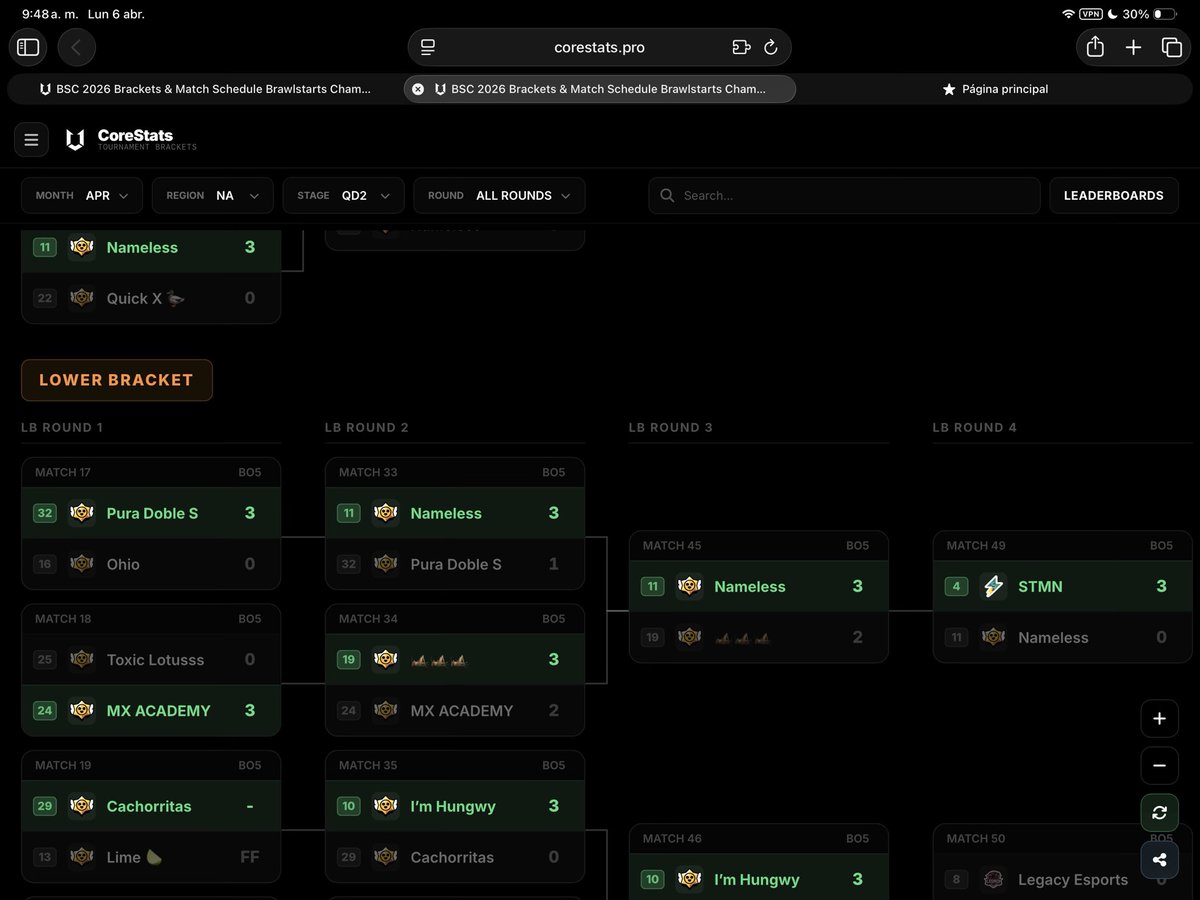
Task: Select Nameless team in Match 33
Action: click(455, 513)
